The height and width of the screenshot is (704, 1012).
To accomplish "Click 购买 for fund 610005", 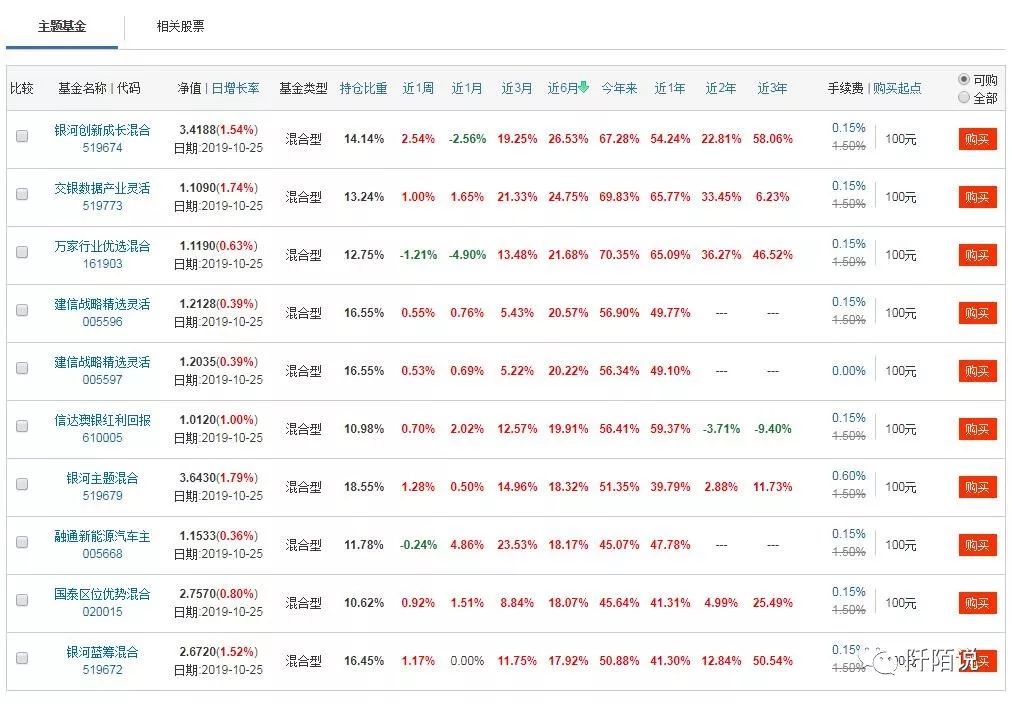I will tap(977, 430).
